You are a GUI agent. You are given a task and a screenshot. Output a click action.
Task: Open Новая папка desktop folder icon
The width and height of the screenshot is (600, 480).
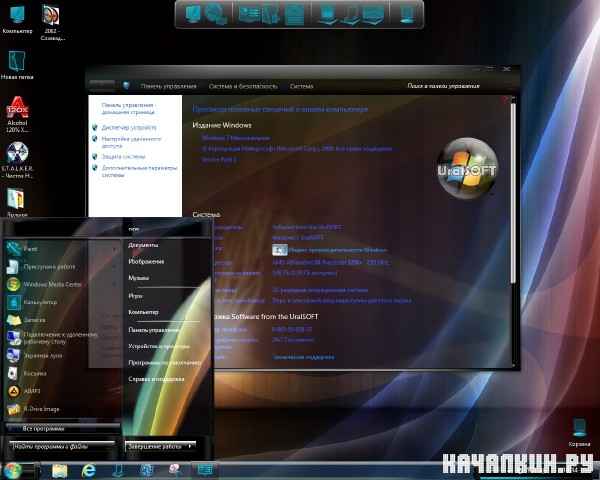(x=17, y=65)
